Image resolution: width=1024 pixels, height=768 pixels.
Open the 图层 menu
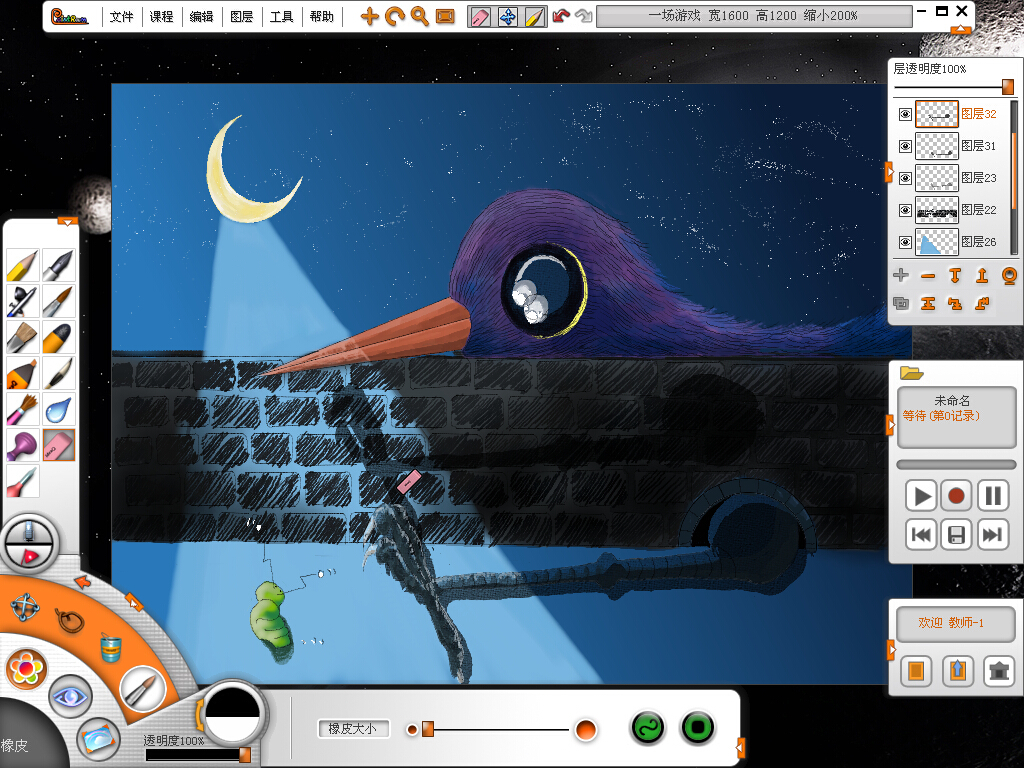[x=241, y=17]
